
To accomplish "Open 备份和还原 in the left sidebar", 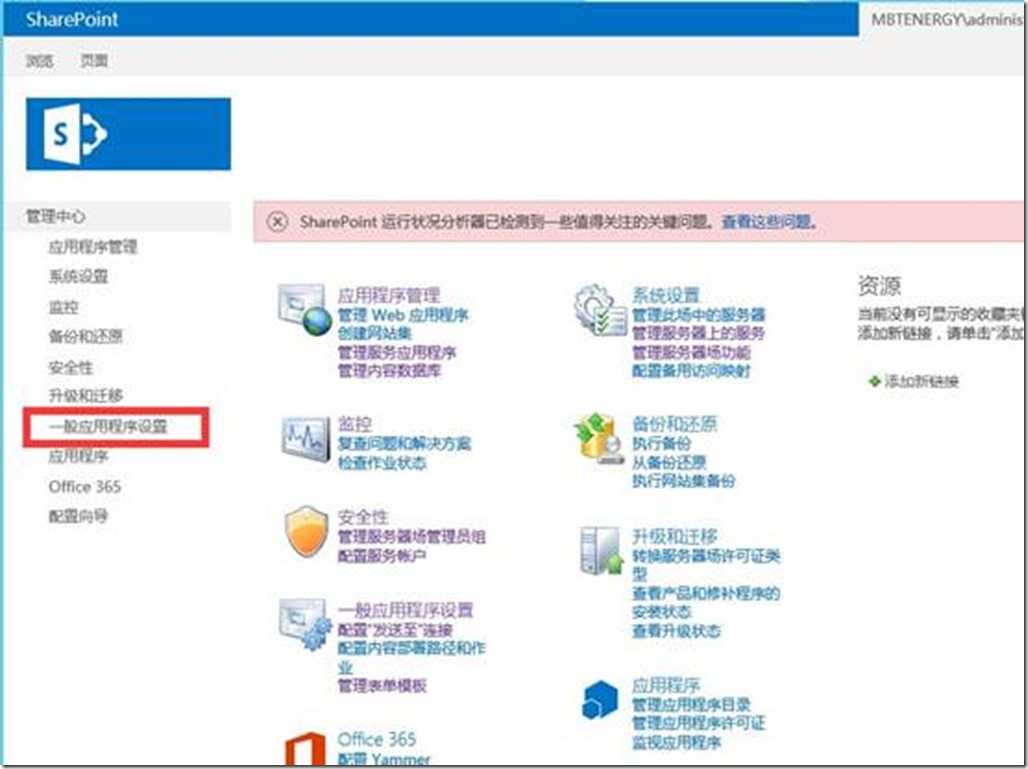I will coord(85,336).
